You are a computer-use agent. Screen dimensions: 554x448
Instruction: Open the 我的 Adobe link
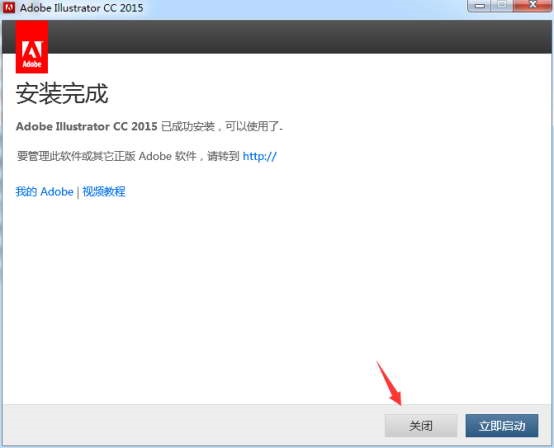(x=45, y=191)
